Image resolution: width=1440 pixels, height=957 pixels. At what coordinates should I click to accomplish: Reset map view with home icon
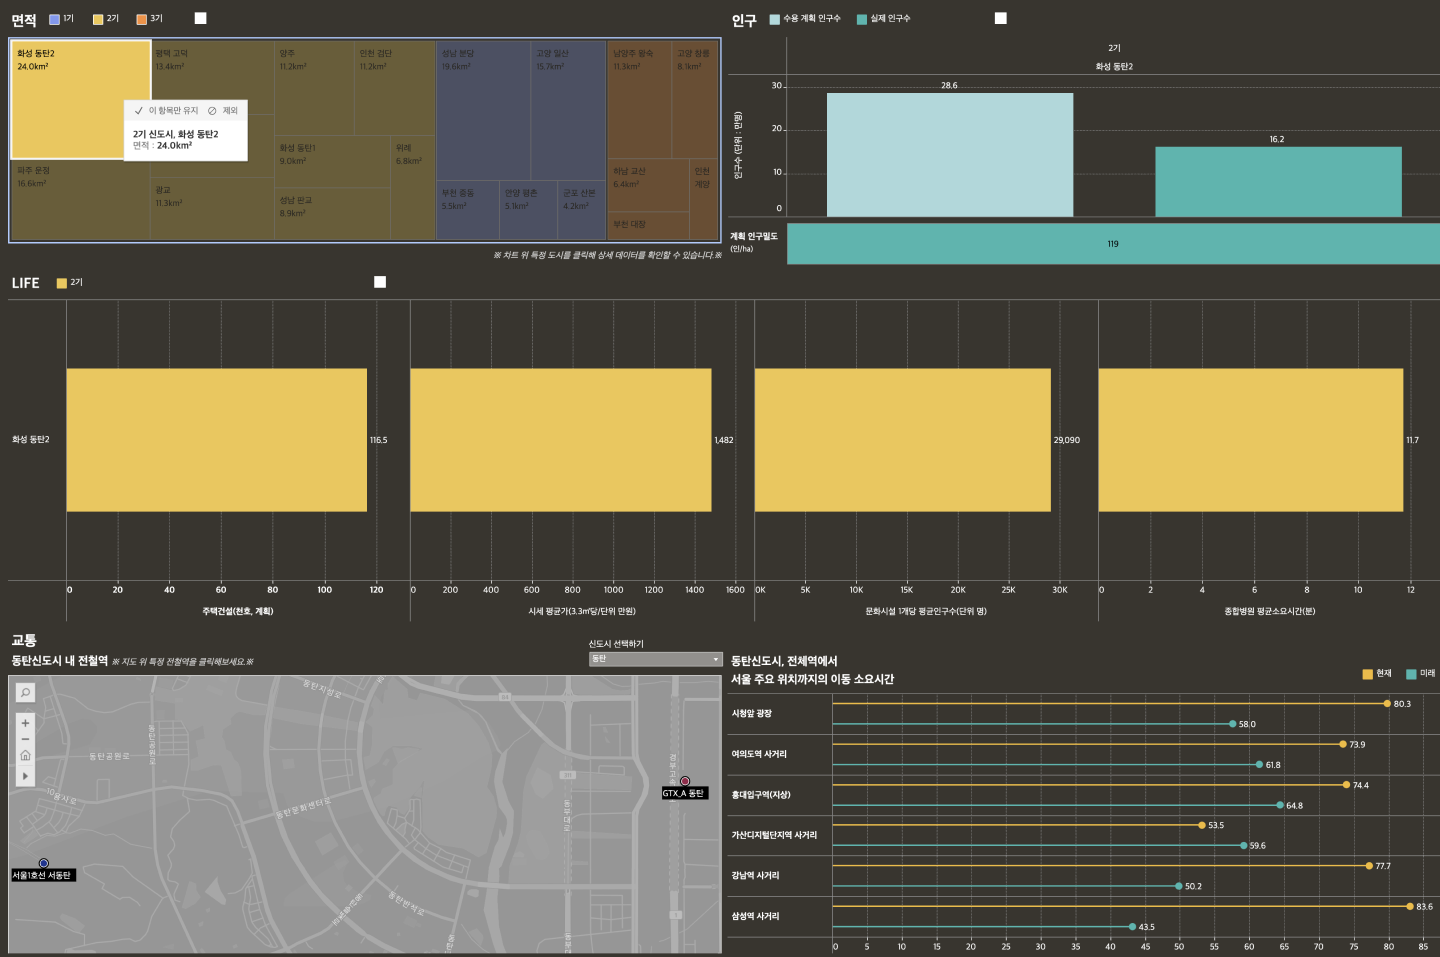(25, 756)
